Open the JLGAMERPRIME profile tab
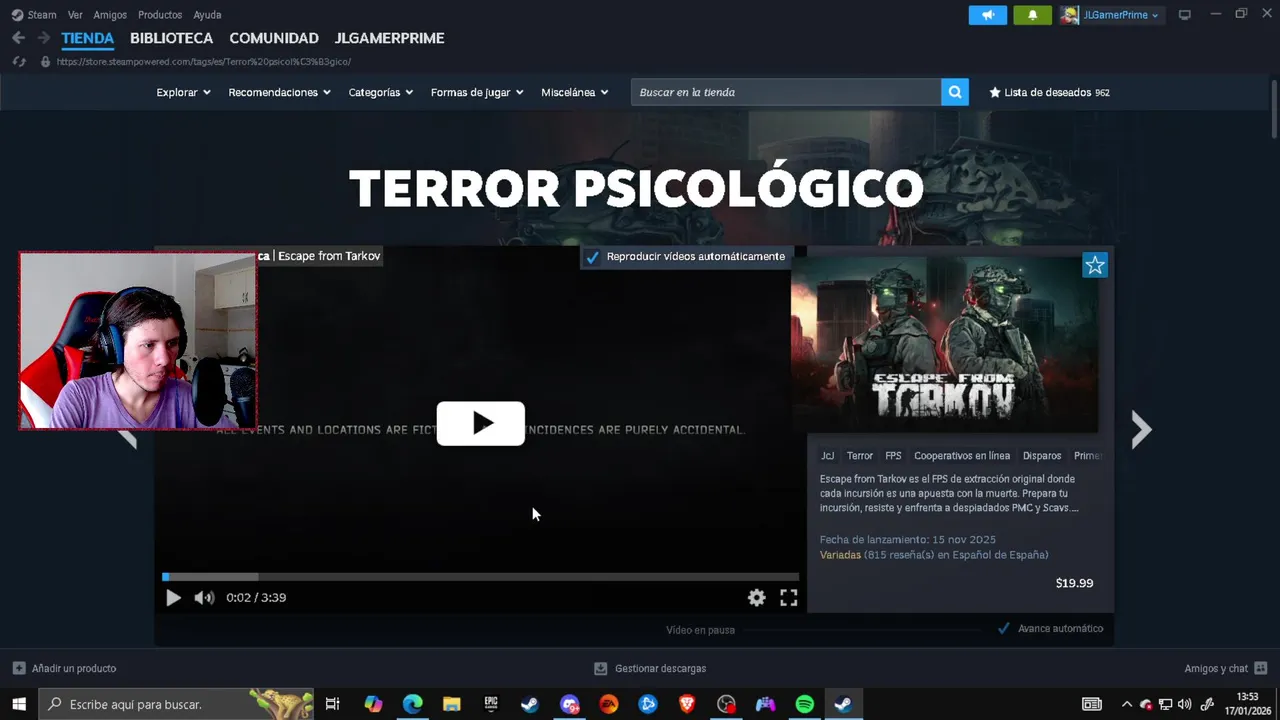 tap(389, 38)
